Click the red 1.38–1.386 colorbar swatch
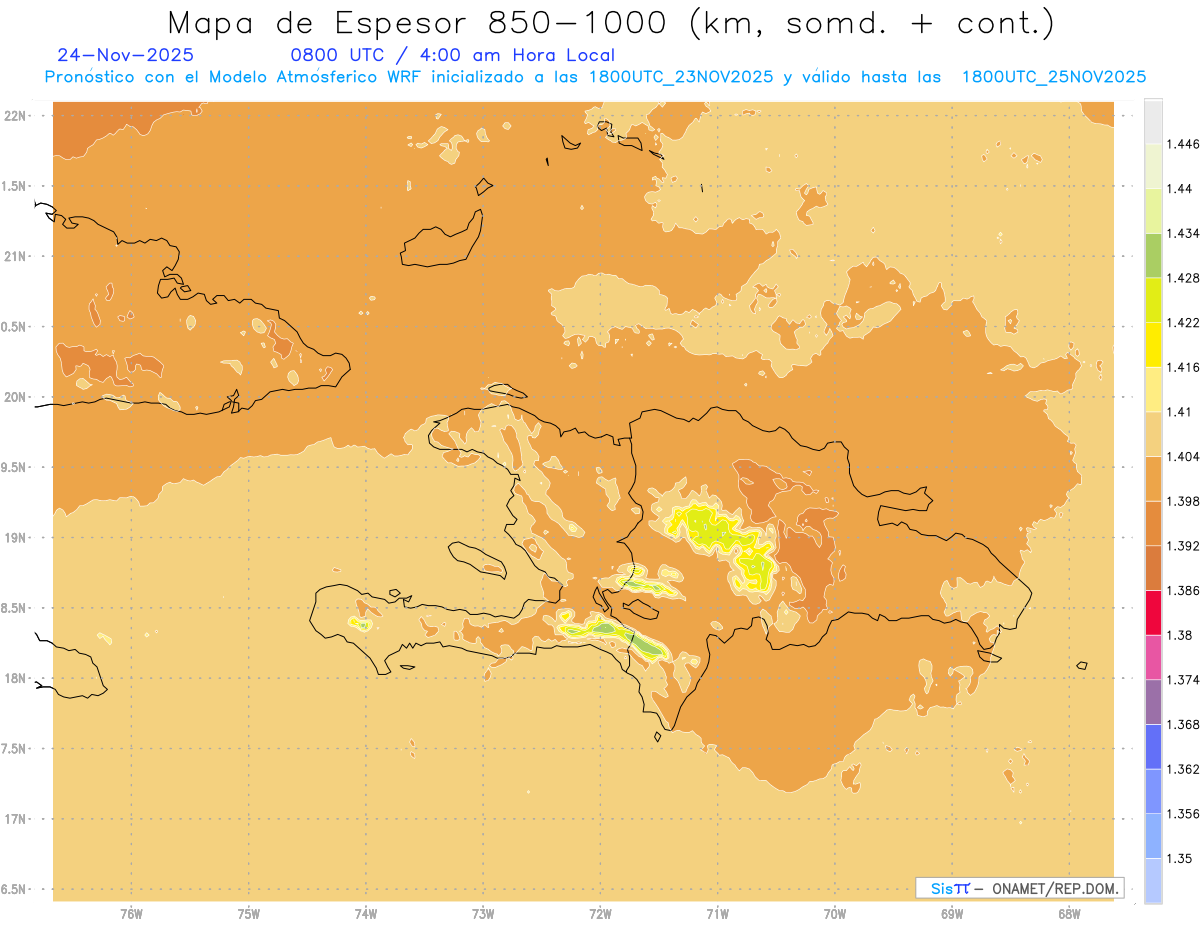This screenshot has width=1200, height=927. point(1153,612)
